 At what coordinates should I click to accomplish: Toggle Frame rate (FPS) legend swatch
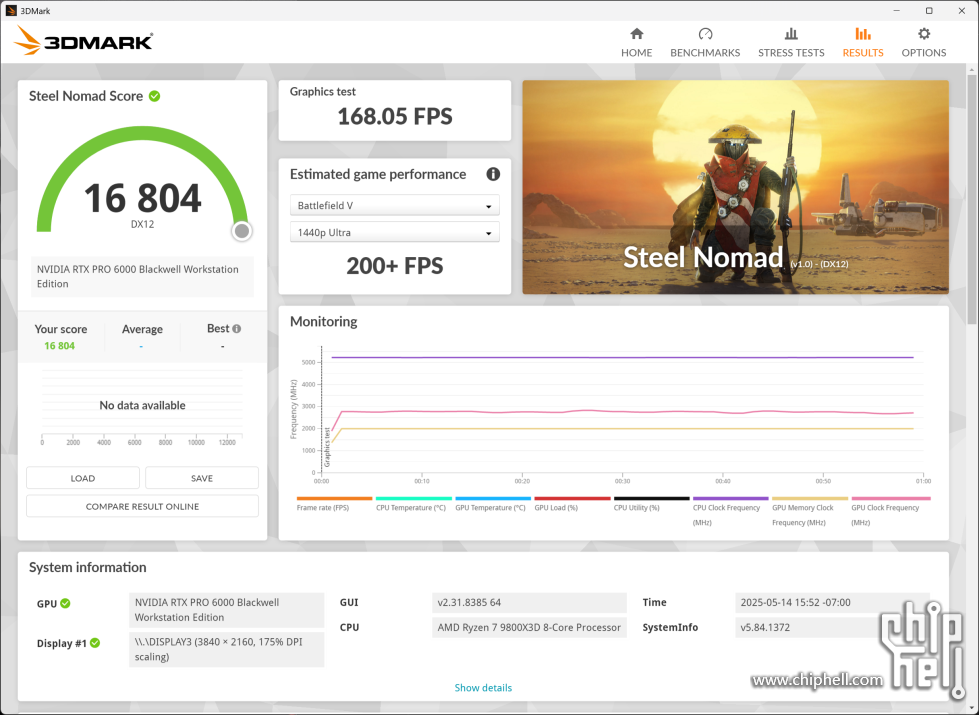coord(334,498)
